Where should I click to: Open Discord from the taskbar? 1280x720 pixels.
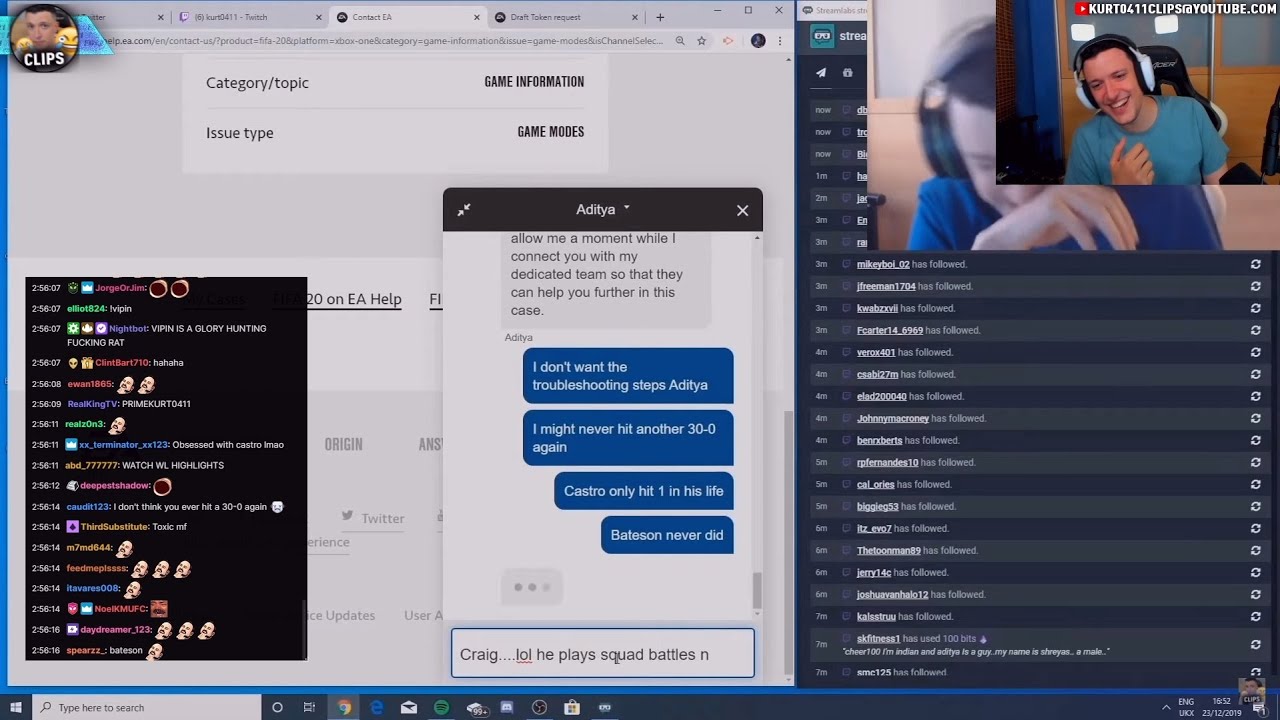[507, 707]
